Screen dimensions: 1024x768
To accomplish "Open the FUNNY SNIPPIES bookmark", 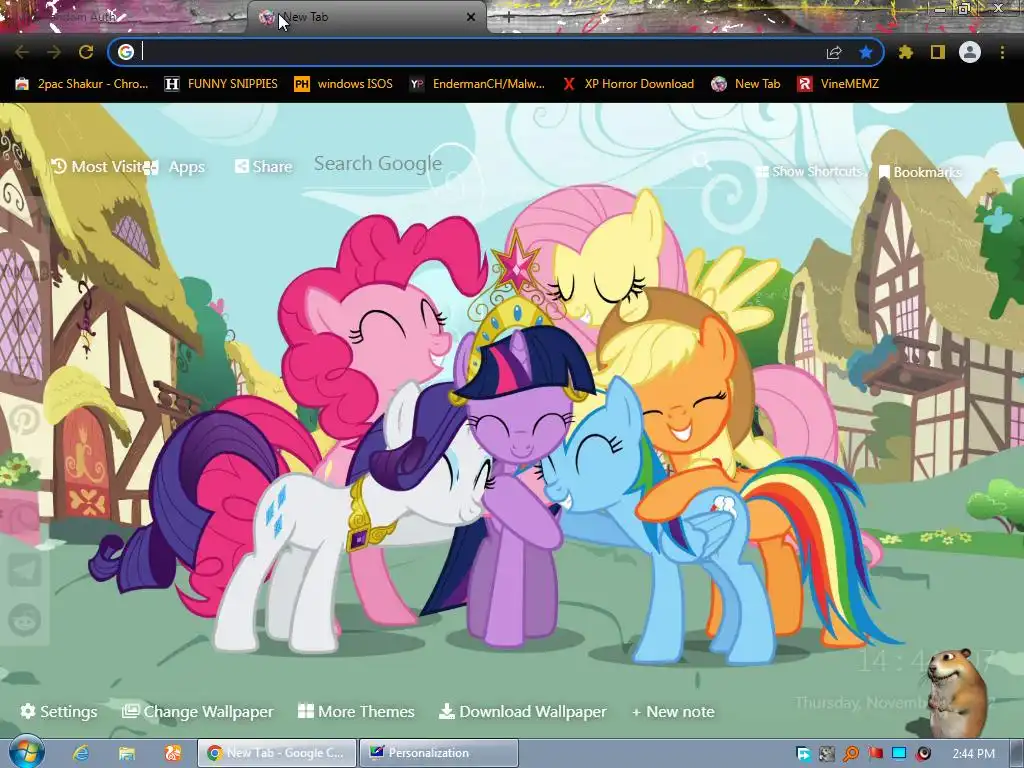I will [221, 84].
